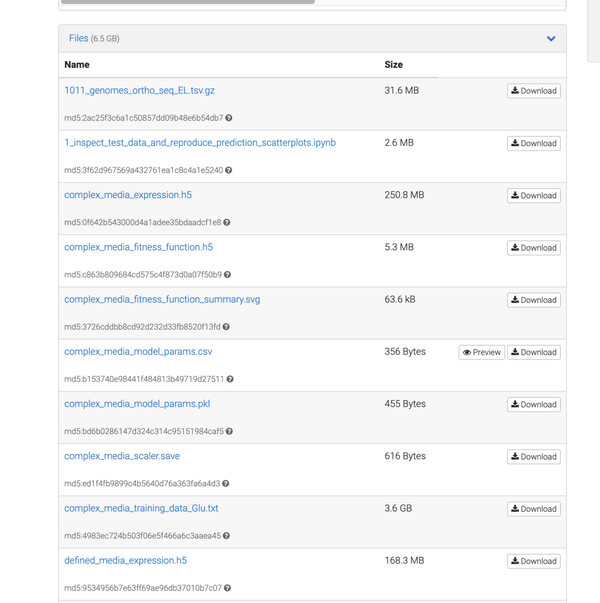The image size is (600, 603).
Task: Download 1011_genomes_ortho_seq_EL.tsv.gz
Action: [x=533, y=91]
